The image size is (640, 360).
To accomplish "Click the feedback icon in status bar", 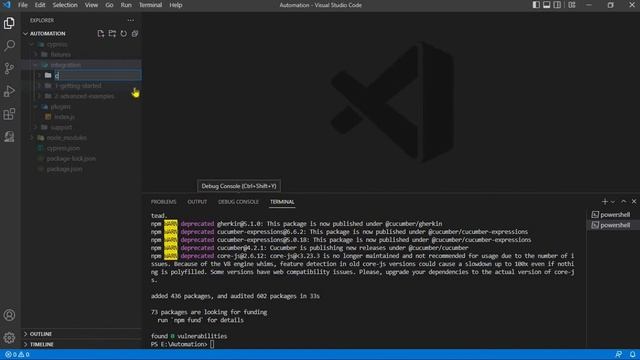I will point(619,354).
